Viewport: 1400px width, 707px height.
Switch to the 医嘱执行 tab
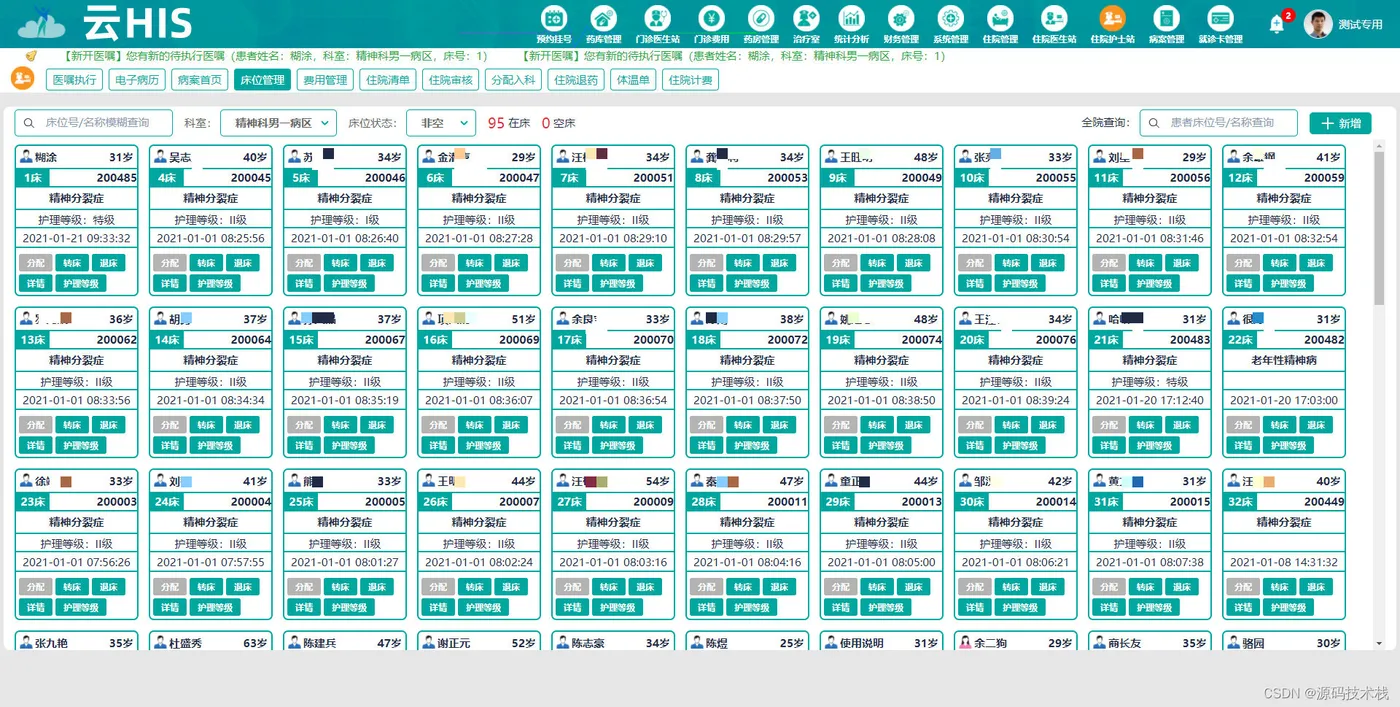[x=75, y=80]
